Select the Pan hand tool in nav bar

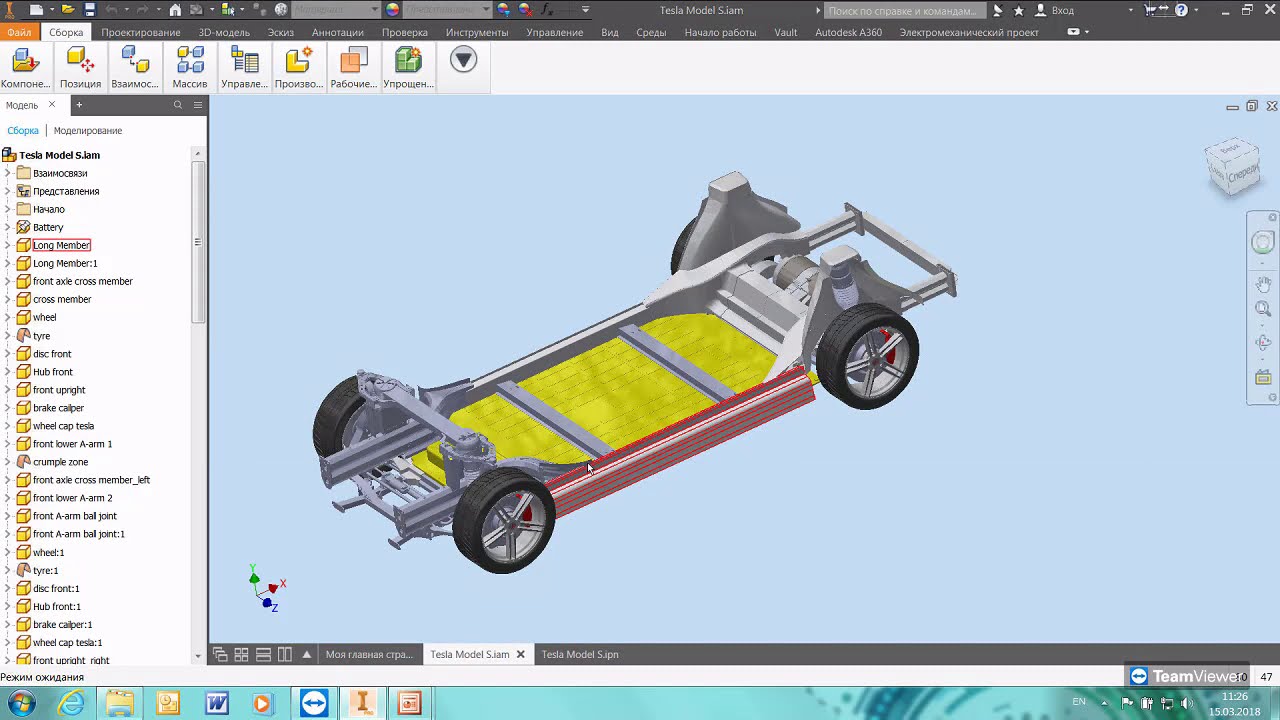tap(1263, 285)
